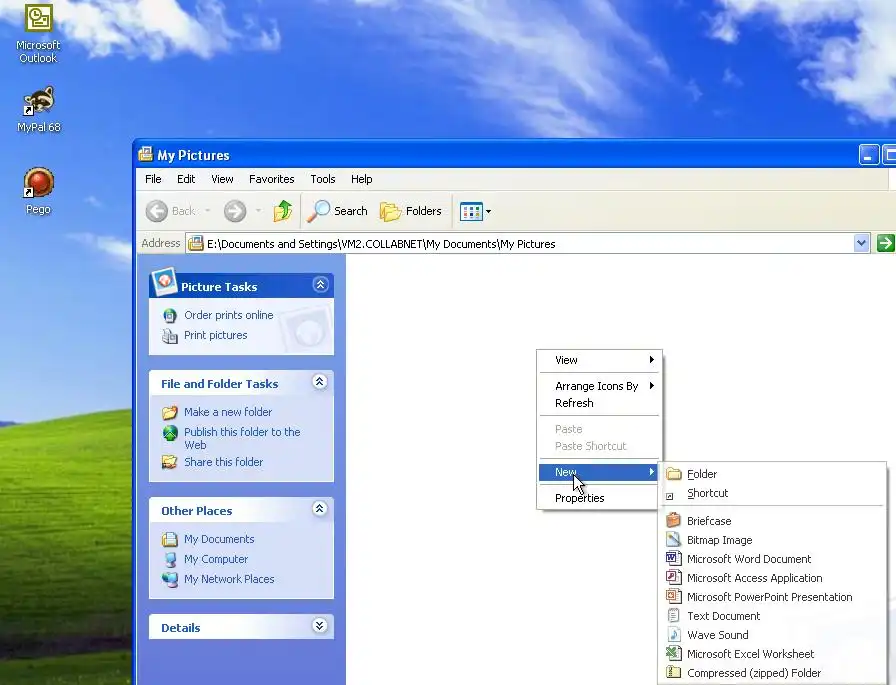Create a new Folder from submenu
This screenshot has width=896, height=685.
pos(772,474)
